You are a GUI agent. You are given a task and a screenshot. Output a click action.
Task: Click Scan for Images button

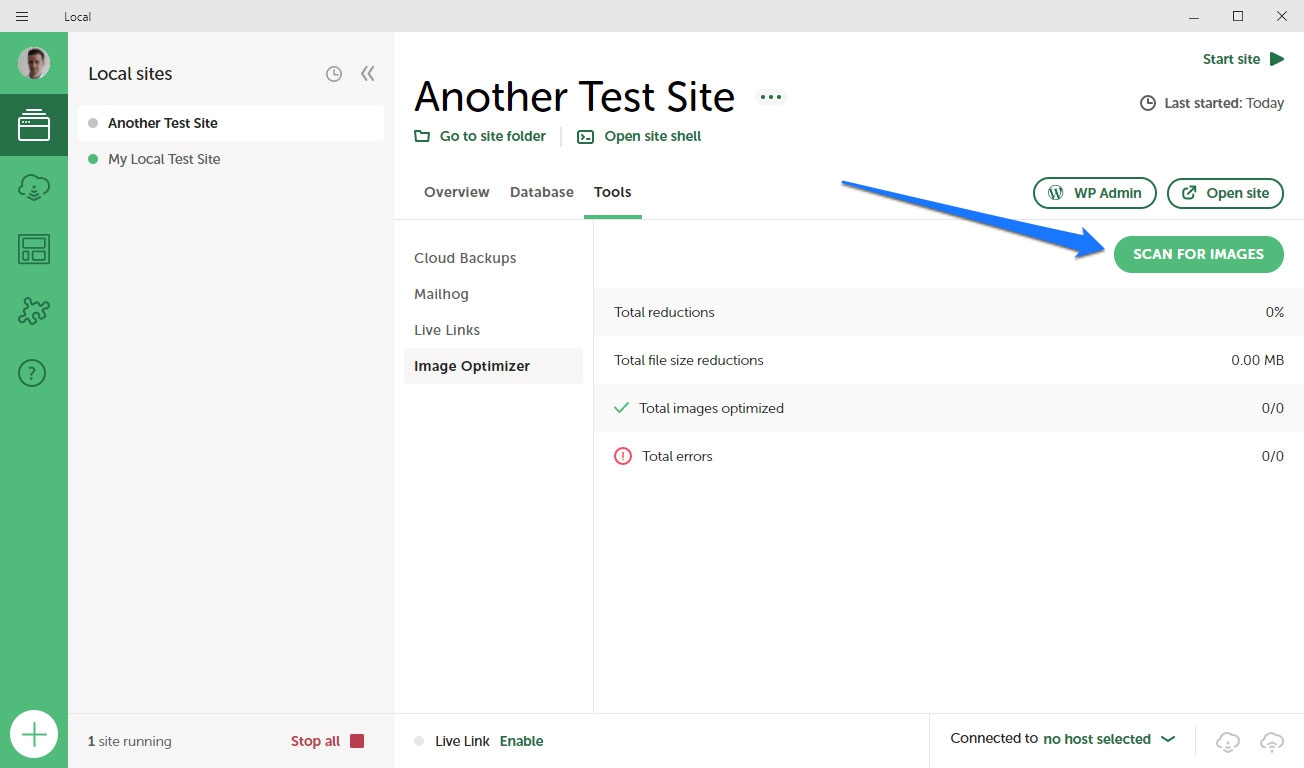[x=1199, y=254]
